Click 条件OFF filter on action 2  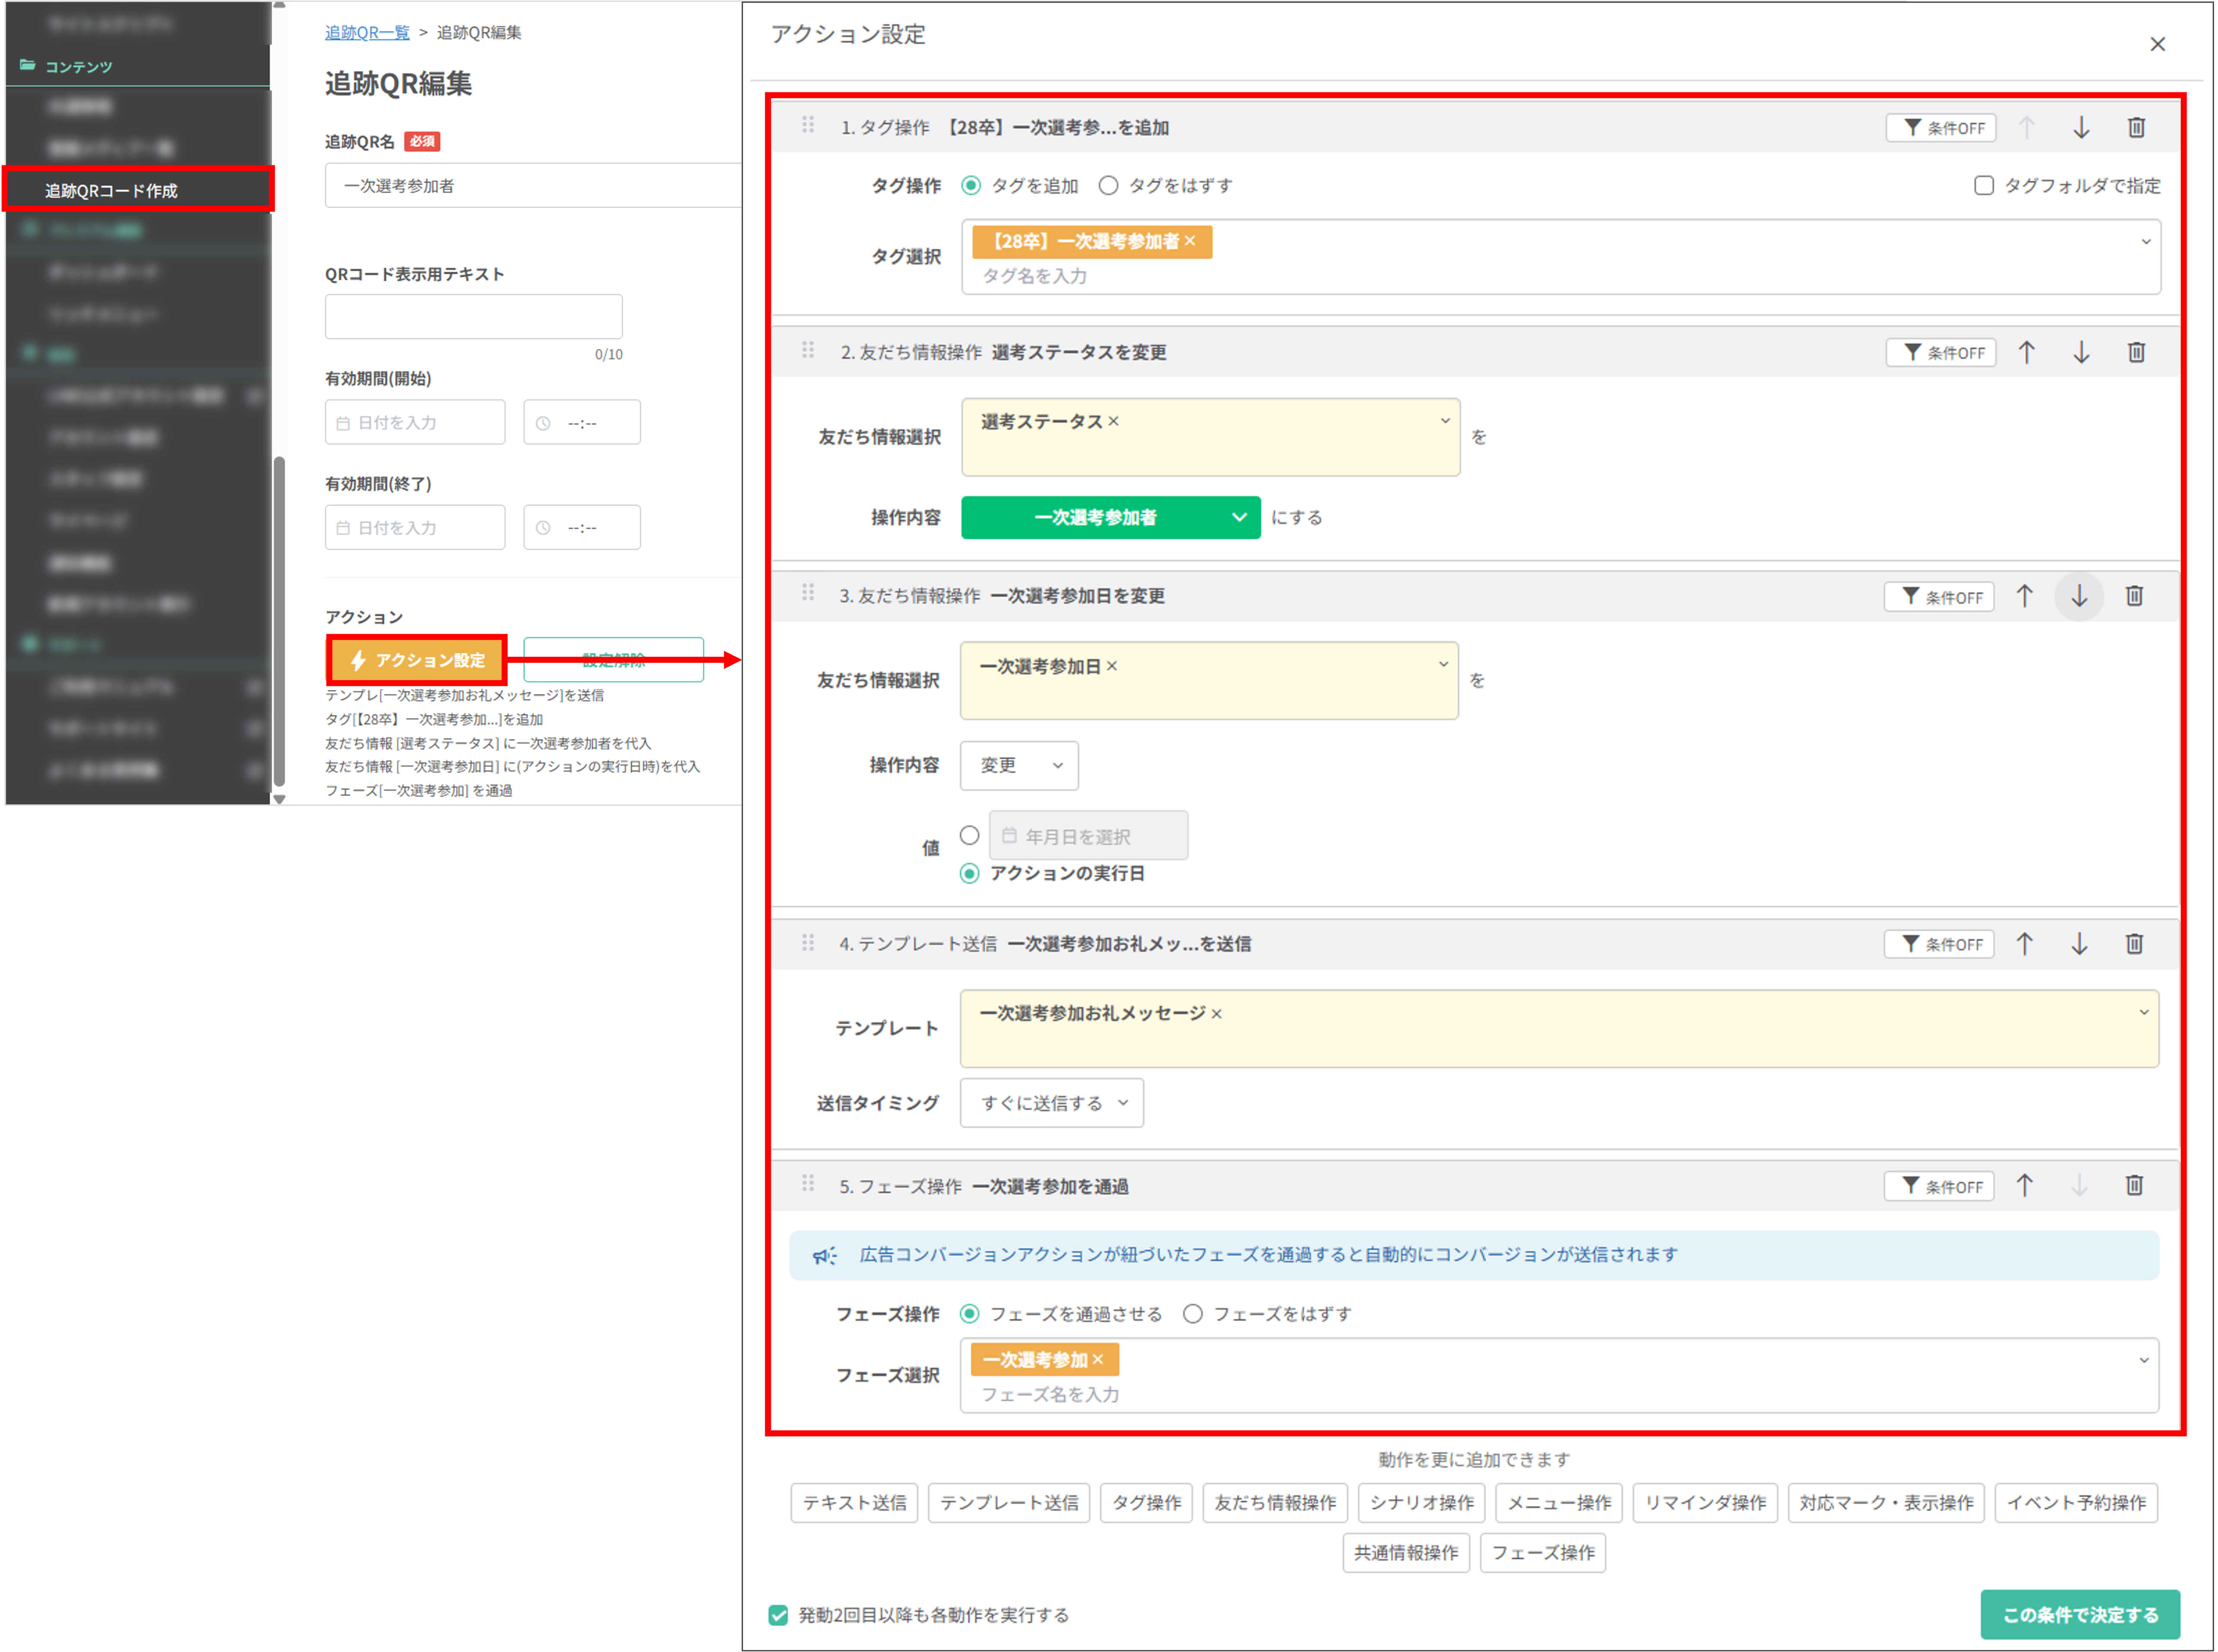1940,352
